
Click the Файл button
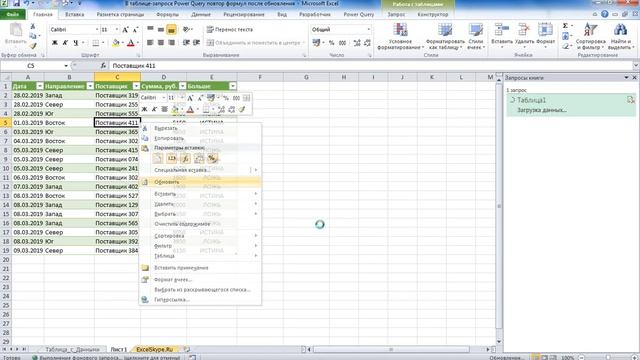(13, 14)
